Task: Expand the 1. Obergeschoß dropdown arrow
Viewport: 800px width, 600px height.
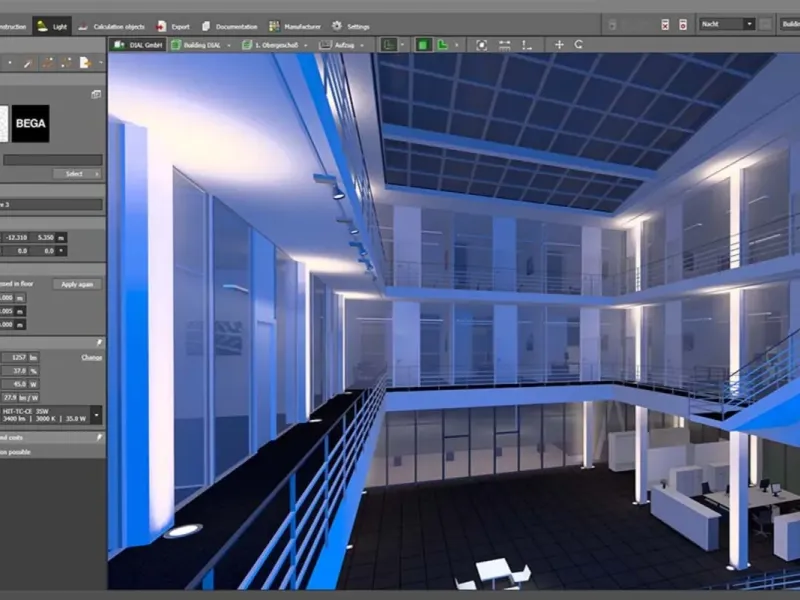Action: (x=306, y=45)
